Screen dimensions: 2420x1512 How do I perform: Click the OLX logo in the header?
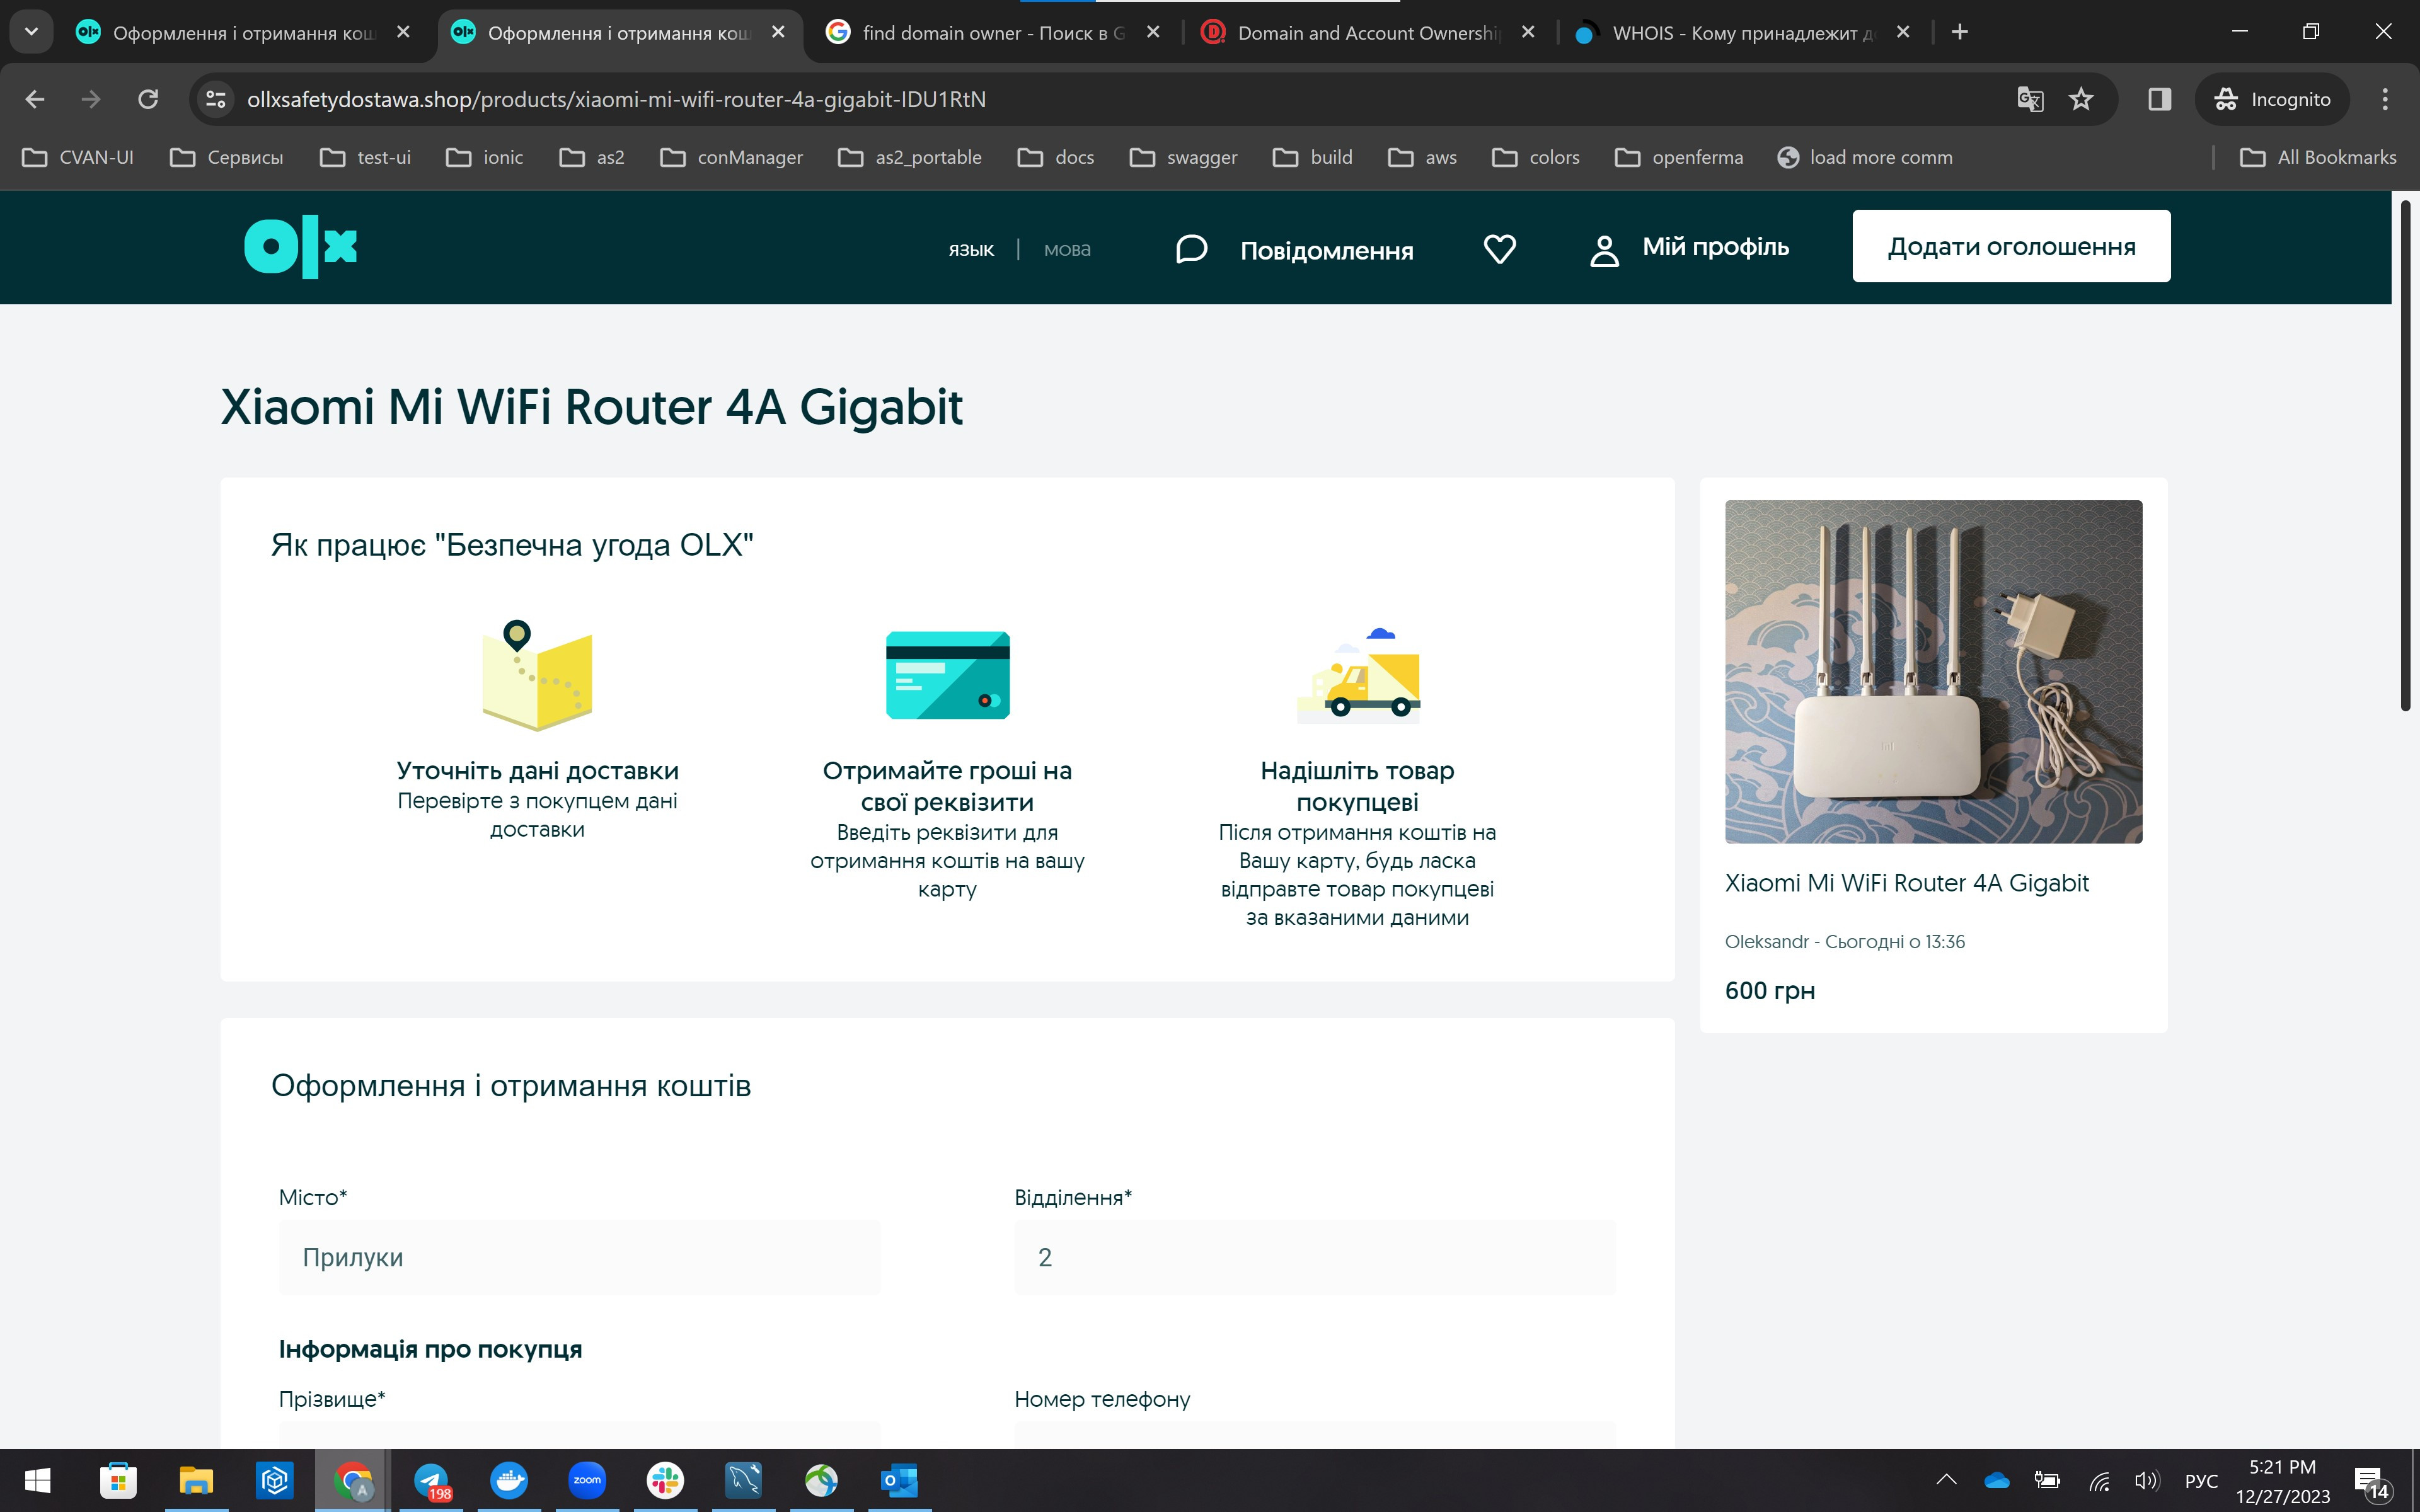[300, 247]
